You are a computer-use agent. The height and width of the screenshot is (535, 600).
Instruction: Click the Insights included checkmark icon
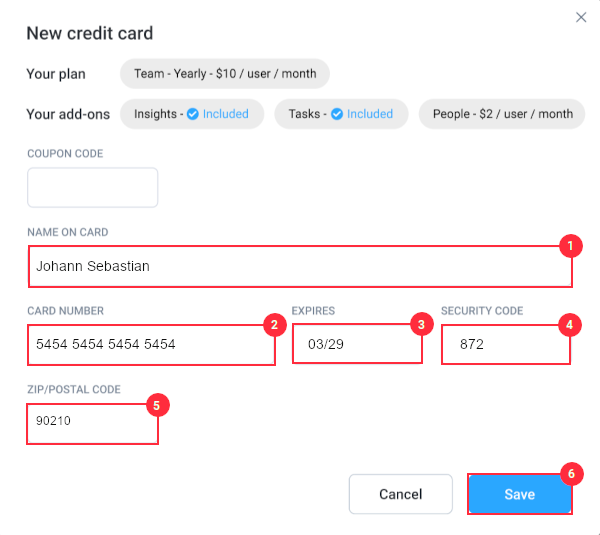(192, 114)
